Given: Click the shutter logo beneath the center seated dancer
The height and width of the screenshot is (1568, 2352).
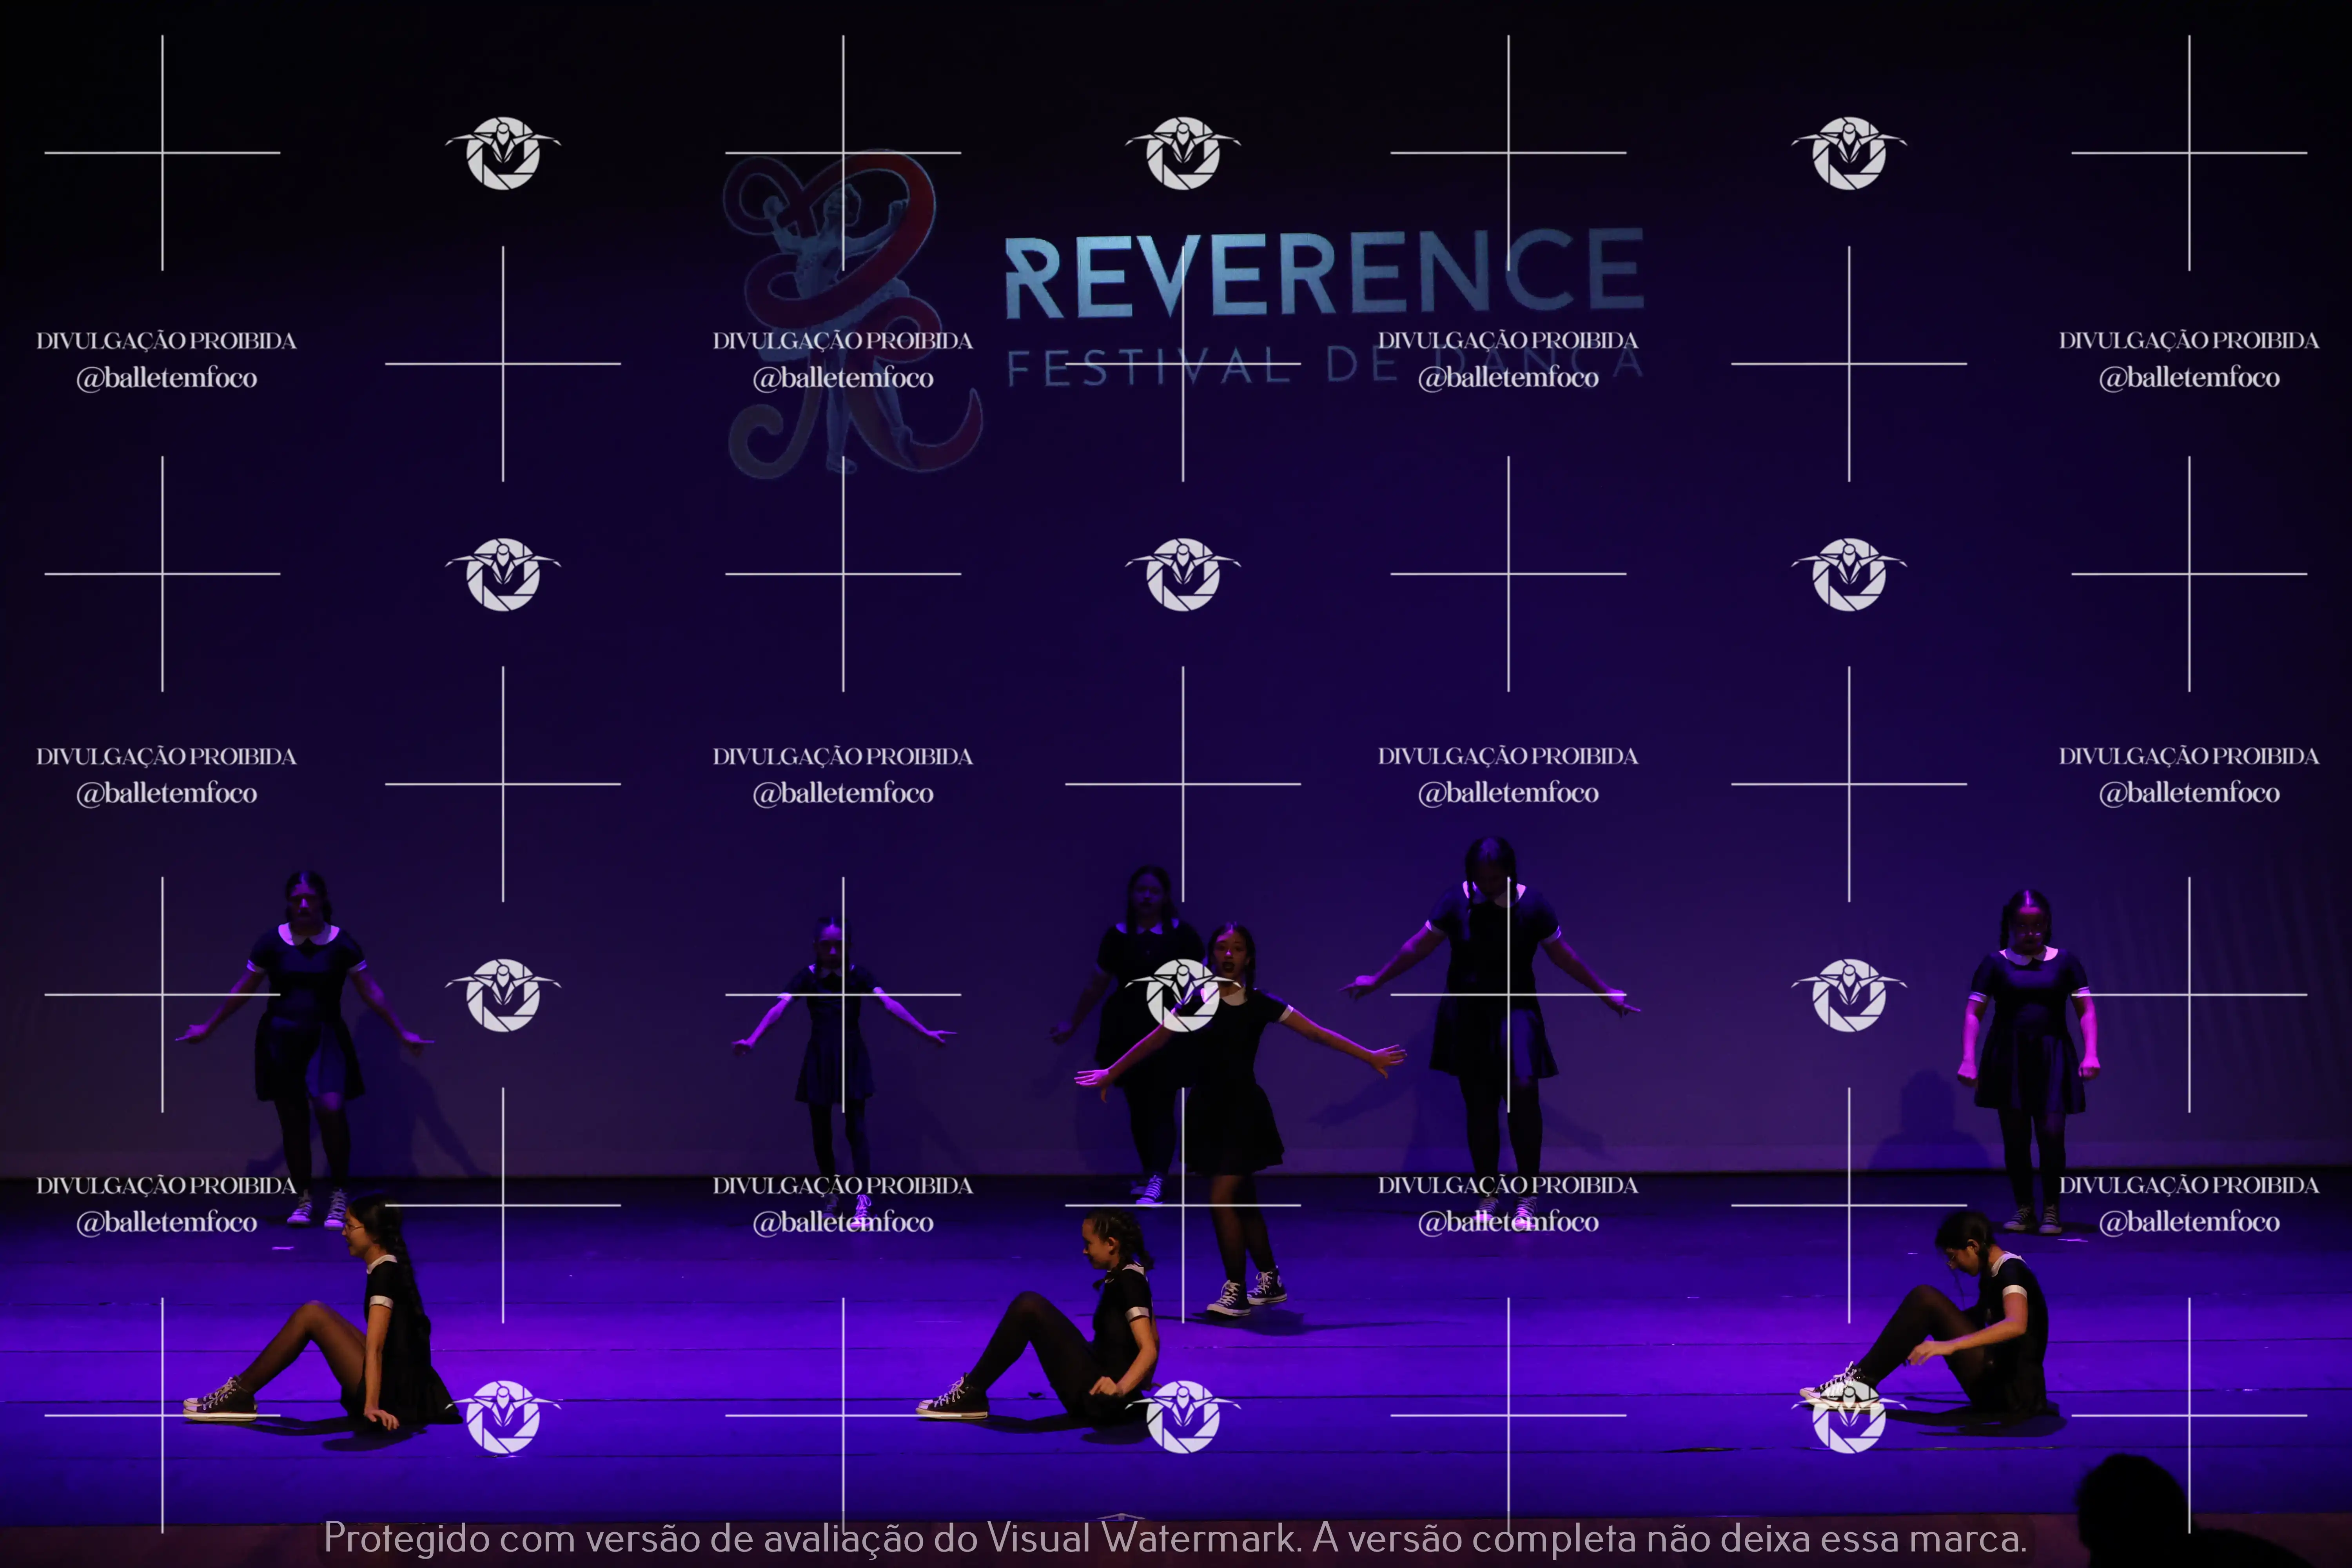Looking at the screenshot, I should click(1183, 1416).
